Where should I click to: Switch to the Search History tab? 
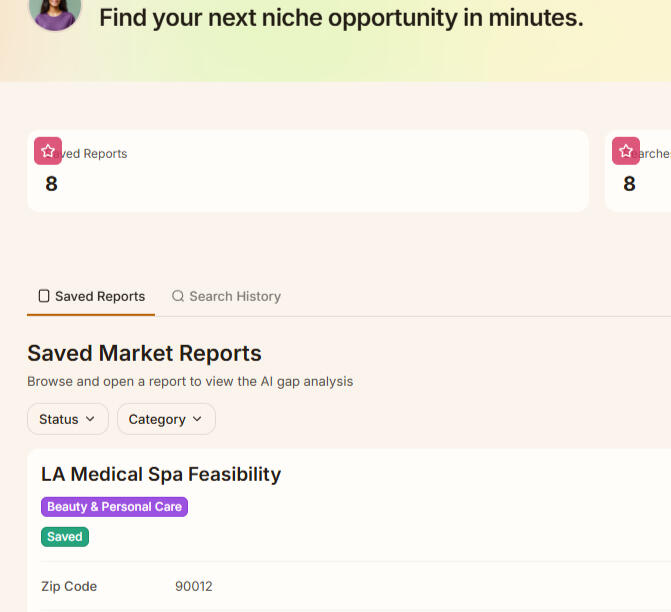(x=226, y=296)
